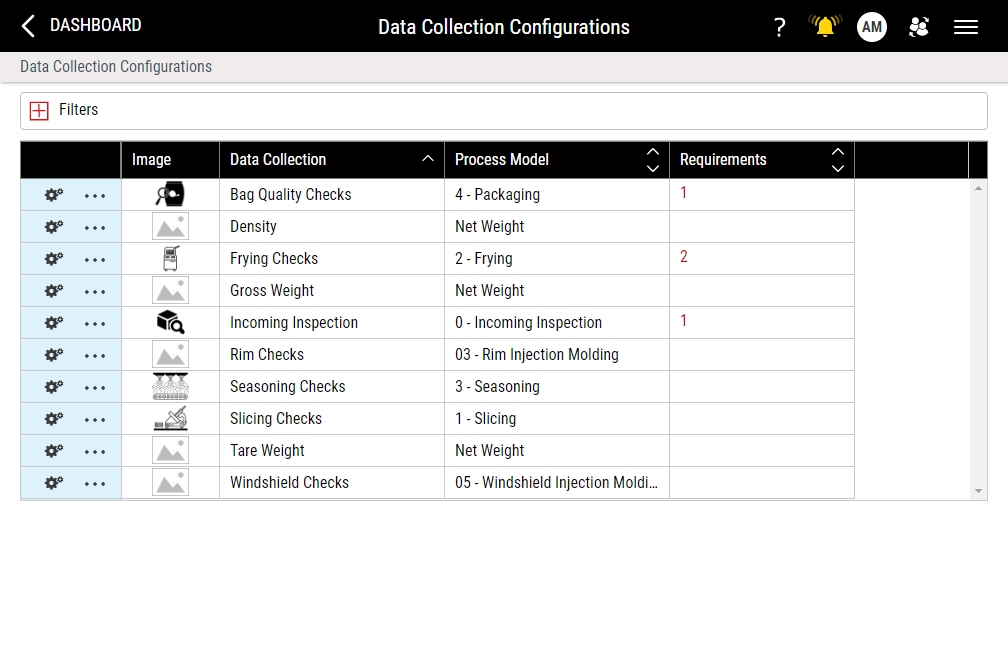
Task: Click the ellipsis menu on the Frying Checks row
Action: point(95,259)
